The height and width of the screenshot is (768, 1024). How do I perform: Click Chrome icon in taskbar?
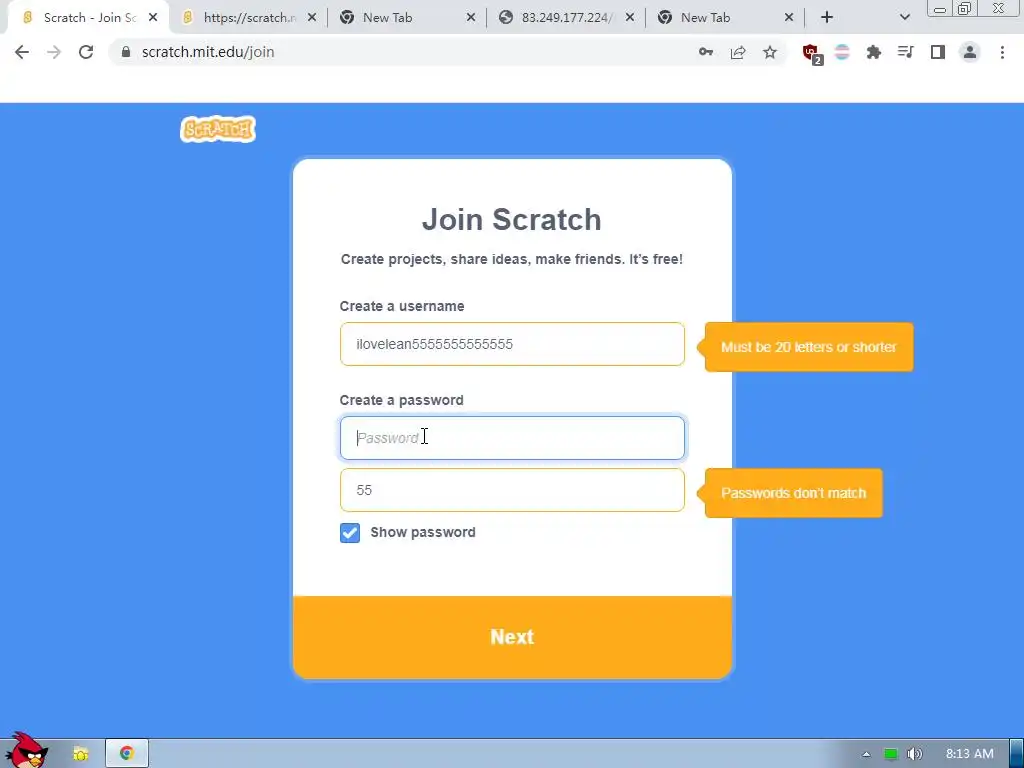point(127,754)
